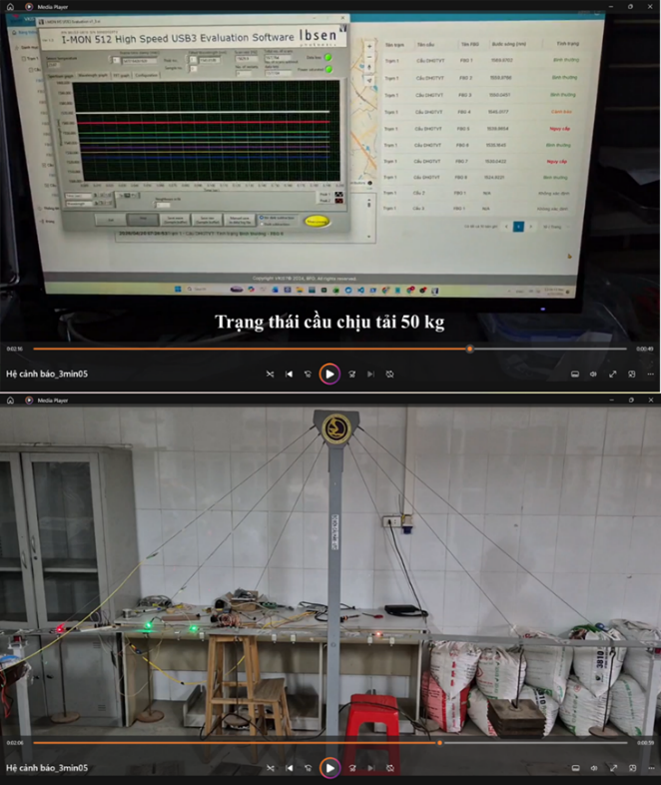Play the video in the top Media Player
Screen dimensions: 661x785
click(x=329, y=374)
